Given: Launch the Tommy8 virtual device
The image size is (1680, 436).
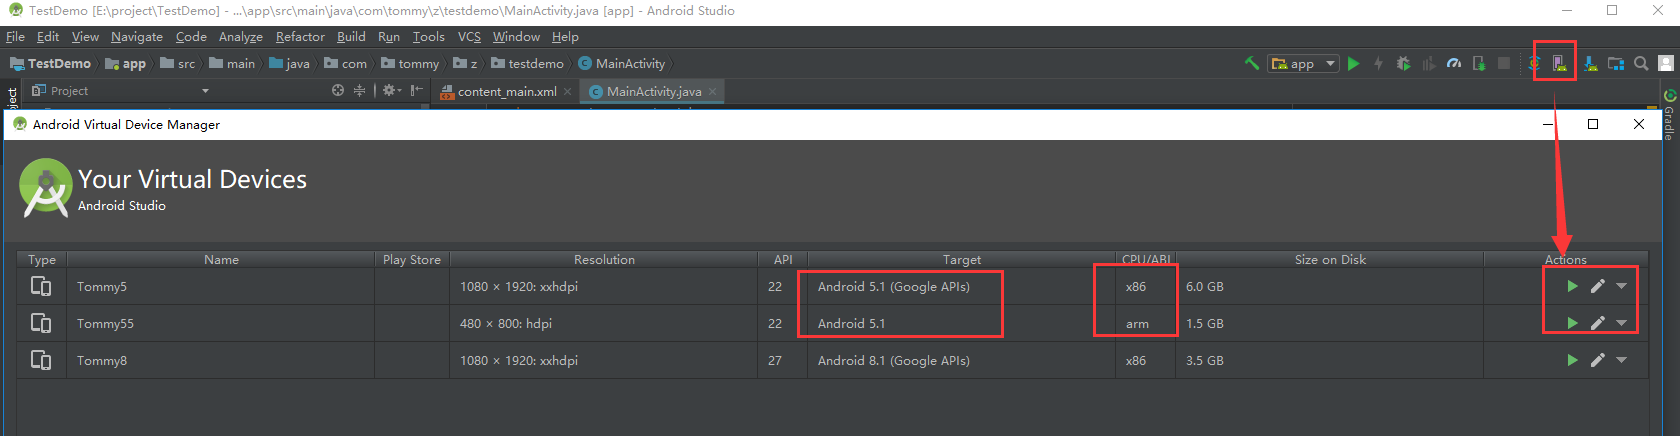Looking at the screenshot, I should (1572, 360).
